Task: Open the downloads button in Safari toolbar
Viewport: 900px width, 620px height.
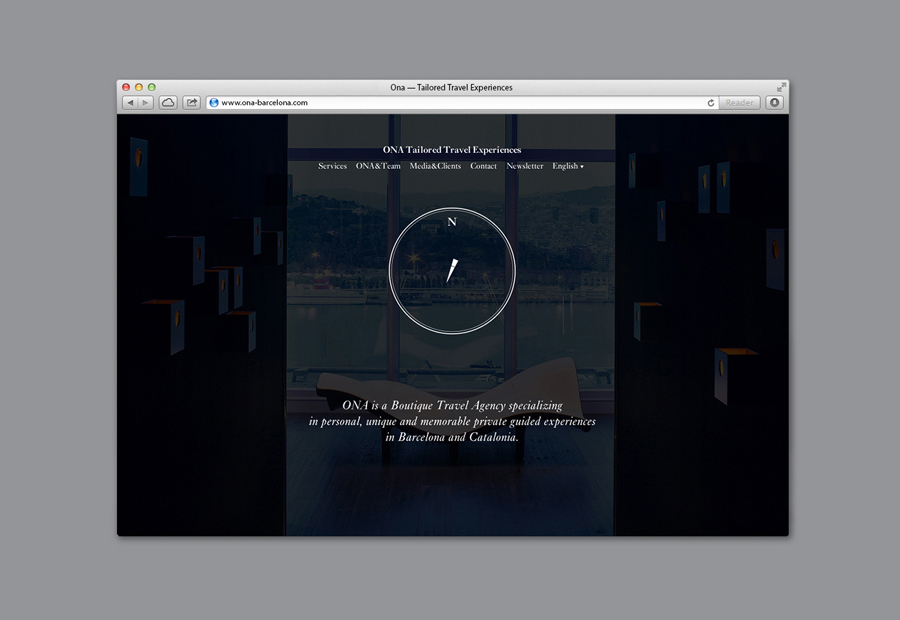Action: point(774,103)
